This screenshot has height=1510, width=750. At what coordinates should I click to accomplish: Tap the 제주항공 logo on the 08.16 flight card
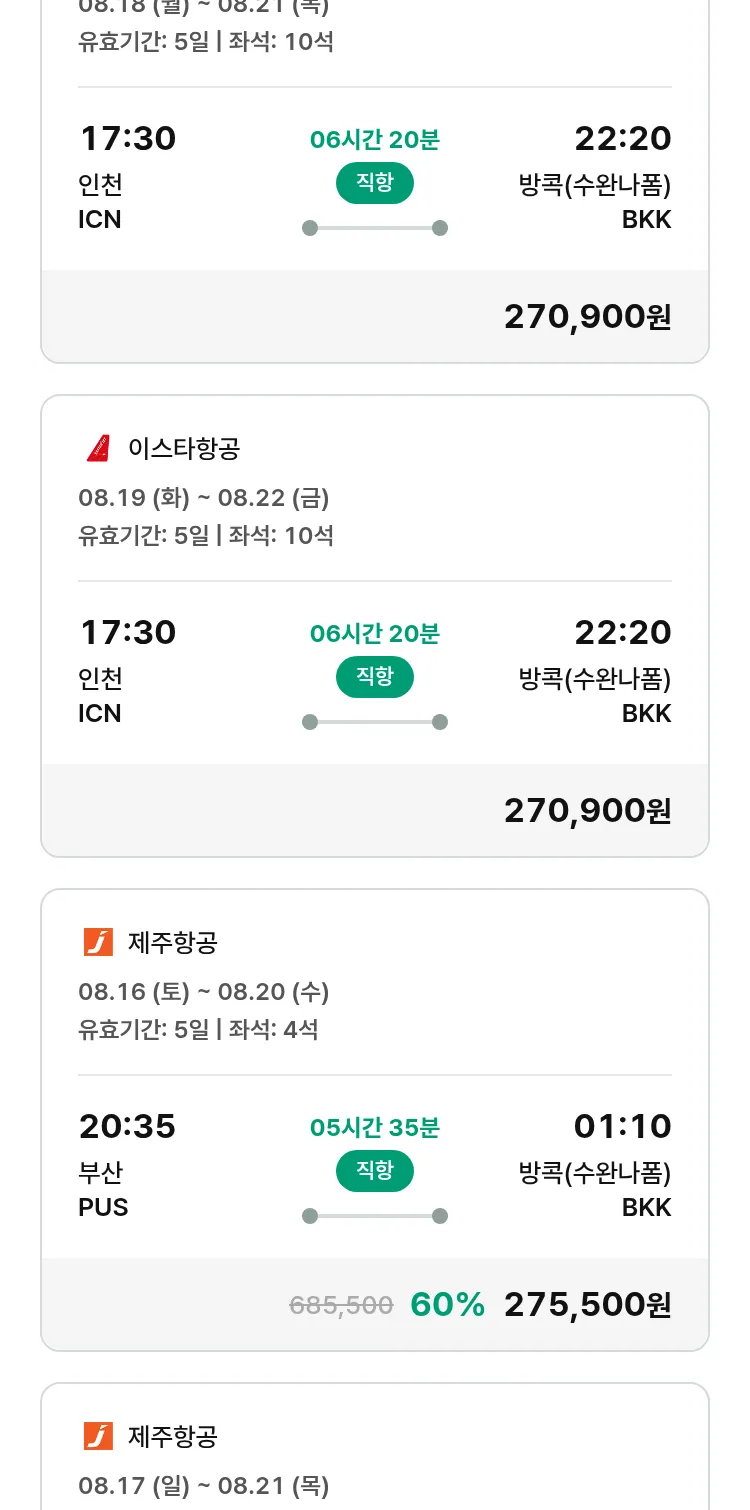(98, 942)
